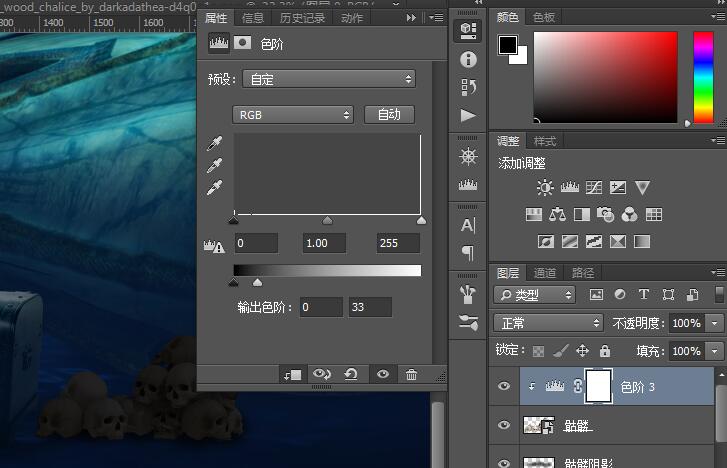Add an Exposure adjustment
727x468 pixels.
click(618, 187)
